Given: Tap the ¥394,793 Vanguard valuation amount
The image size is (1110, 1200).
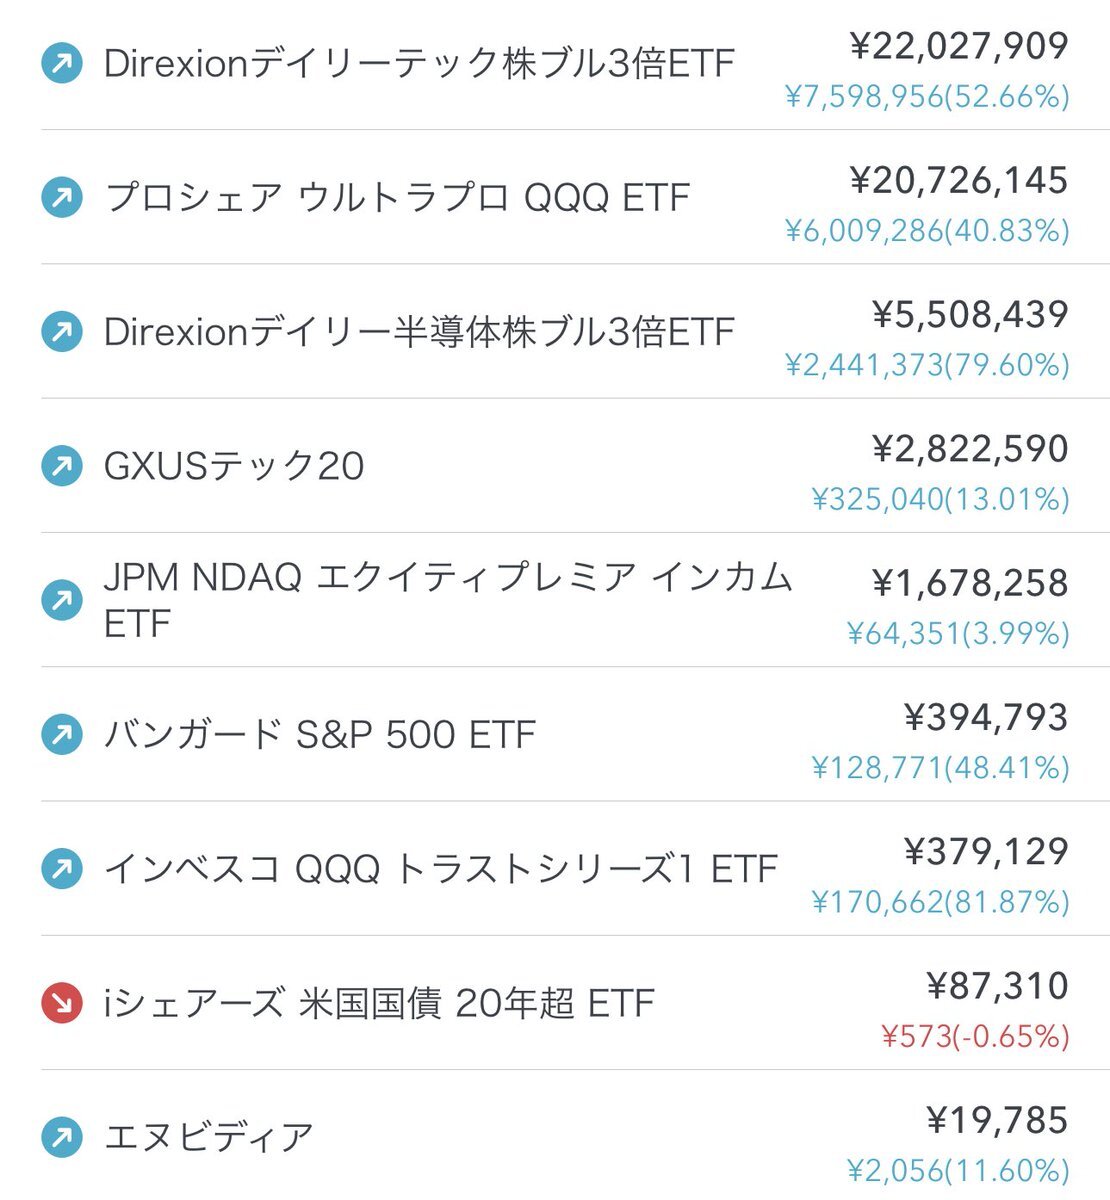Looking at the screenshot, I should point(986,717).
